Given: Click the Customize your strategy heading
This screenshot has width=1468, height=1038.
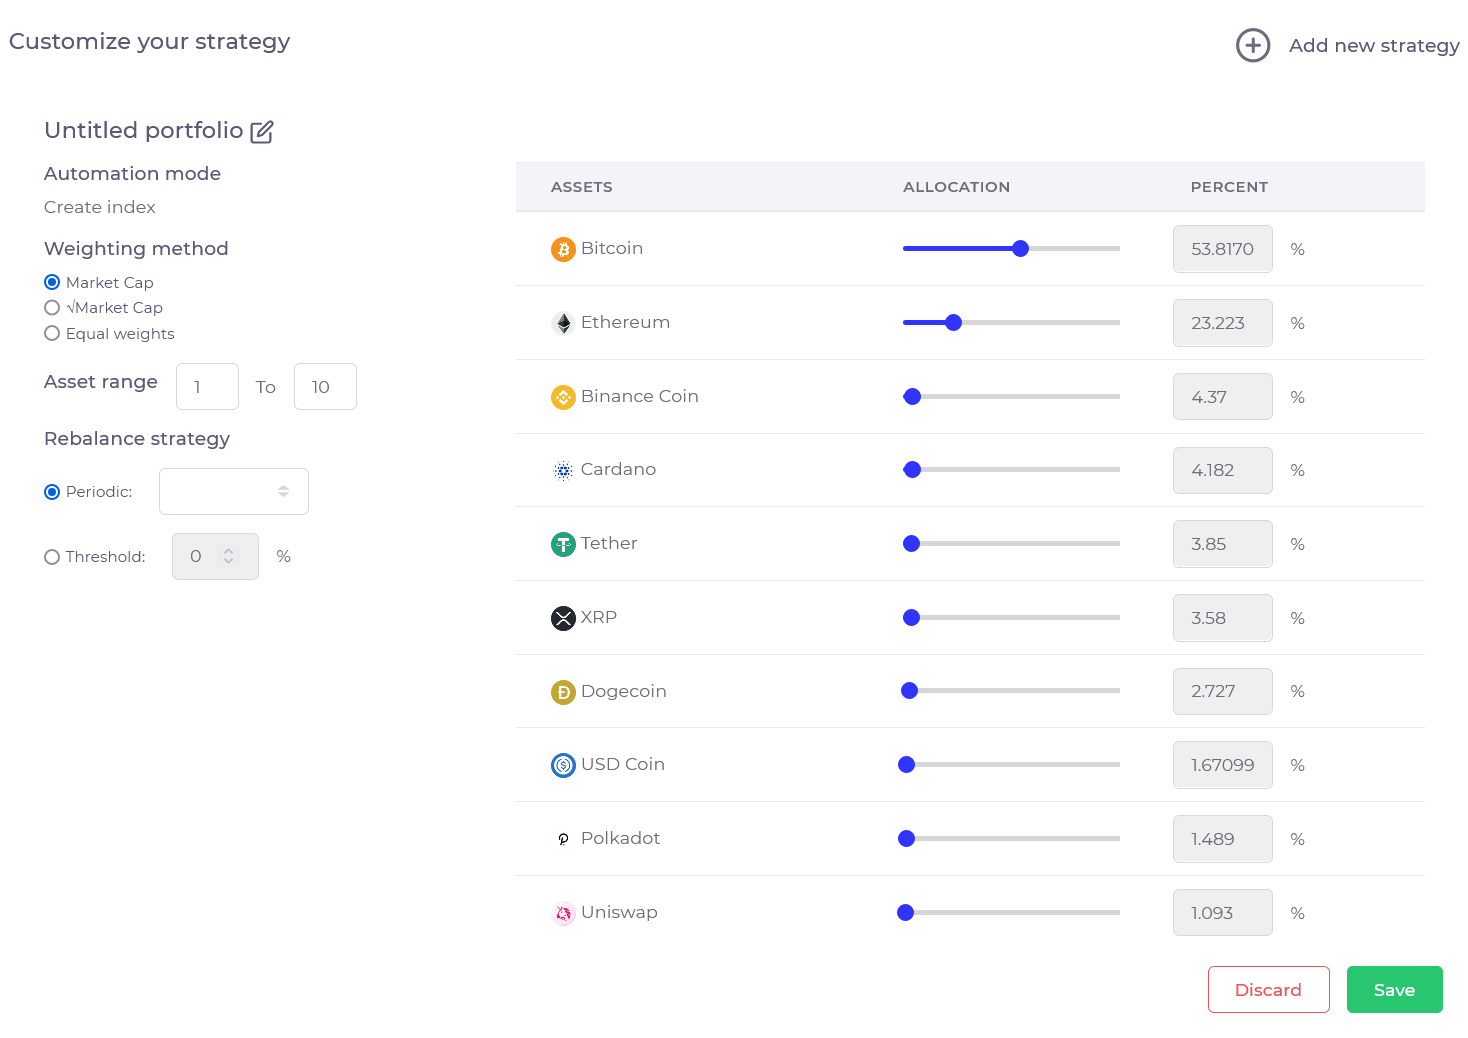Looking at the screenshot, I should coord(150,42).
